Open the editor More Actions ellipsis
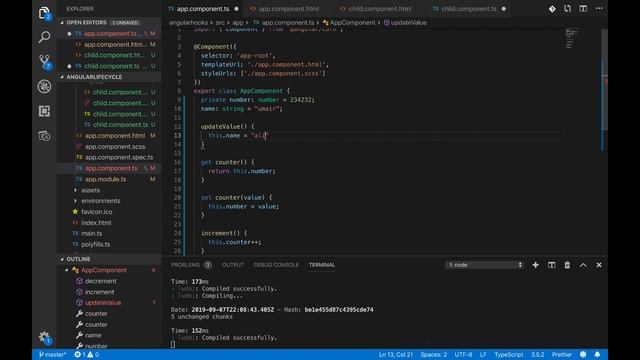This screenshot has width=640, height=360. tap(599, 9)
